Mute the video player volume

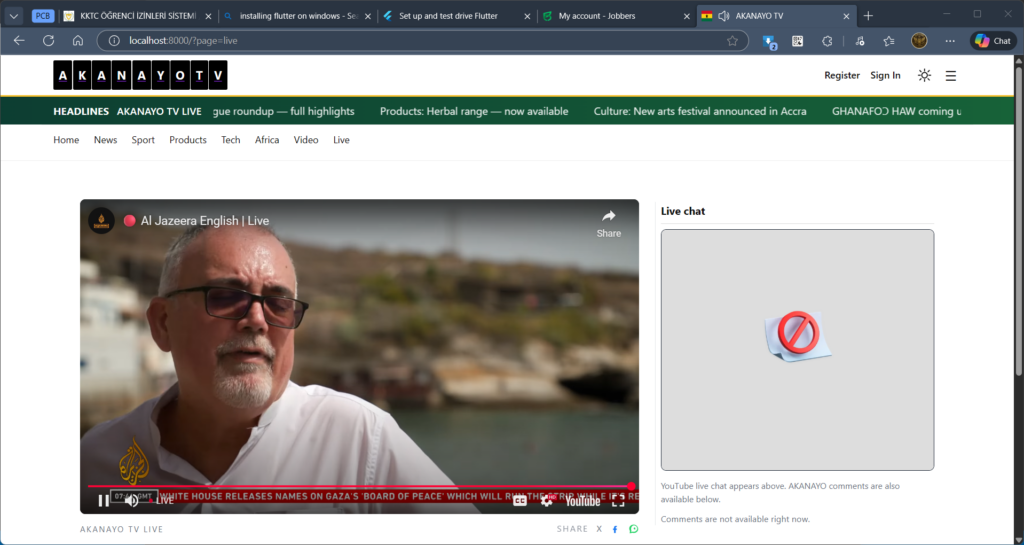click(x=132, y=501)
